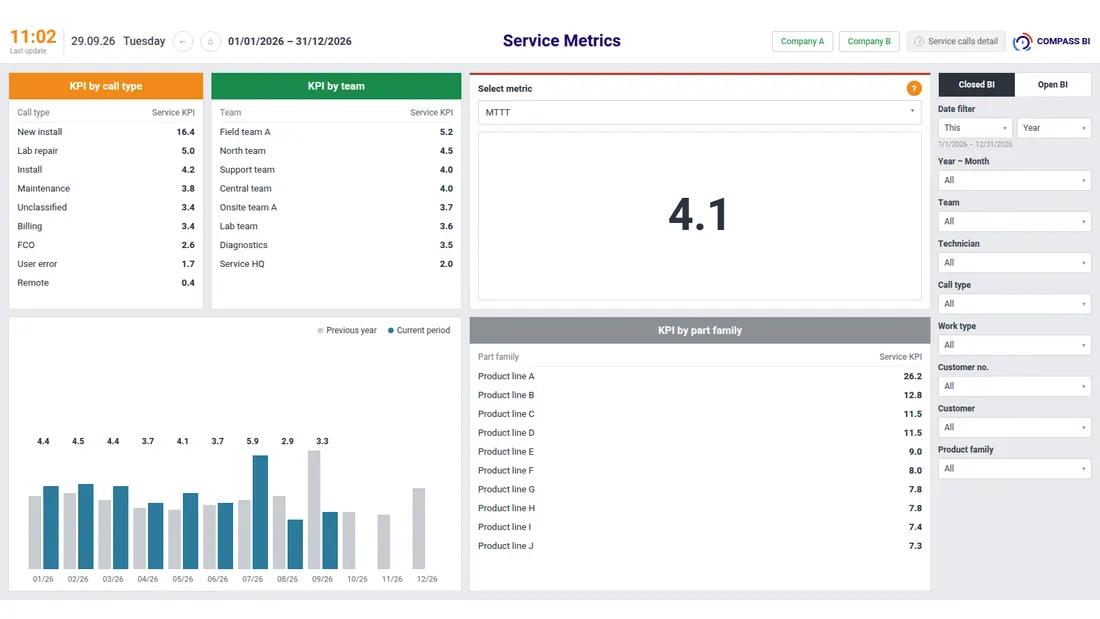1100x619 pixels.
Task: Open the Select metric MTTT dropdown
Action: click(x=699, y=112)
